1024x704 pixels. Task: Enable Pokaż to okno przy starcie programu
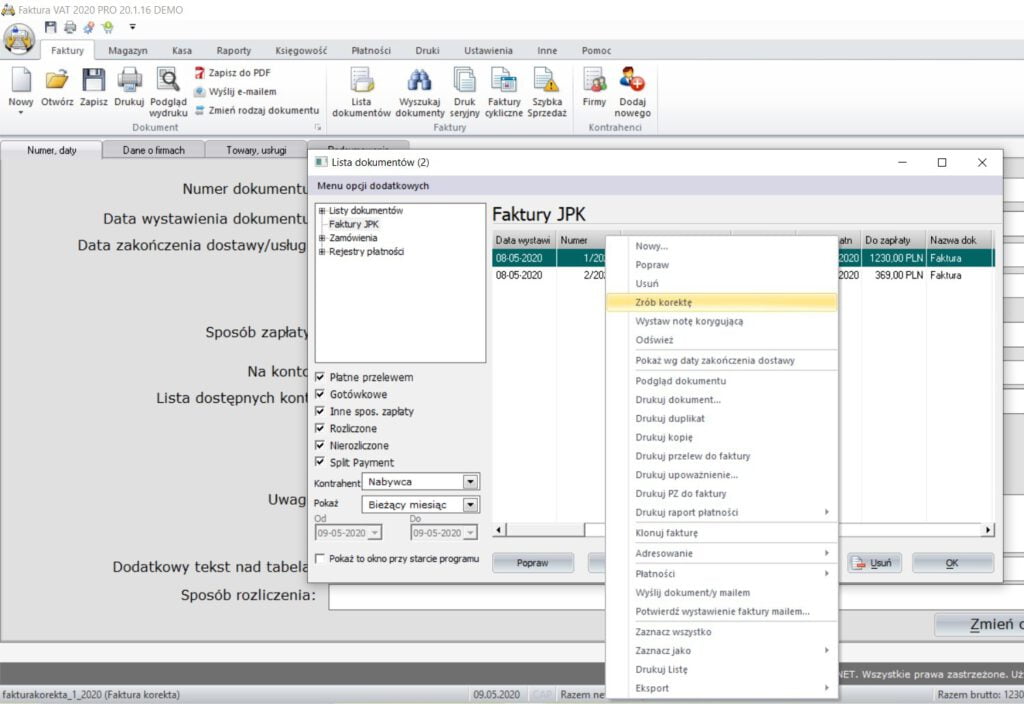pyautogui.click(x=320, y=558)
